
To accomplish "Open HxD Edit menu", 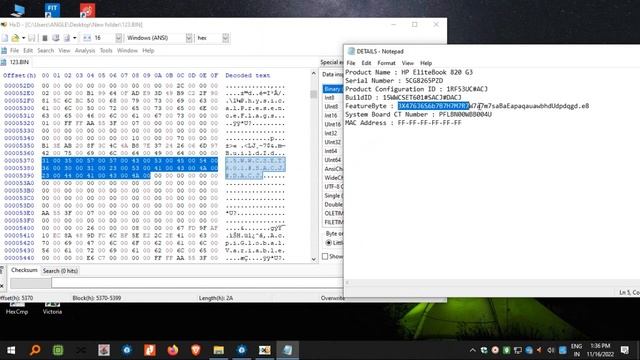I will pos(28,51).
